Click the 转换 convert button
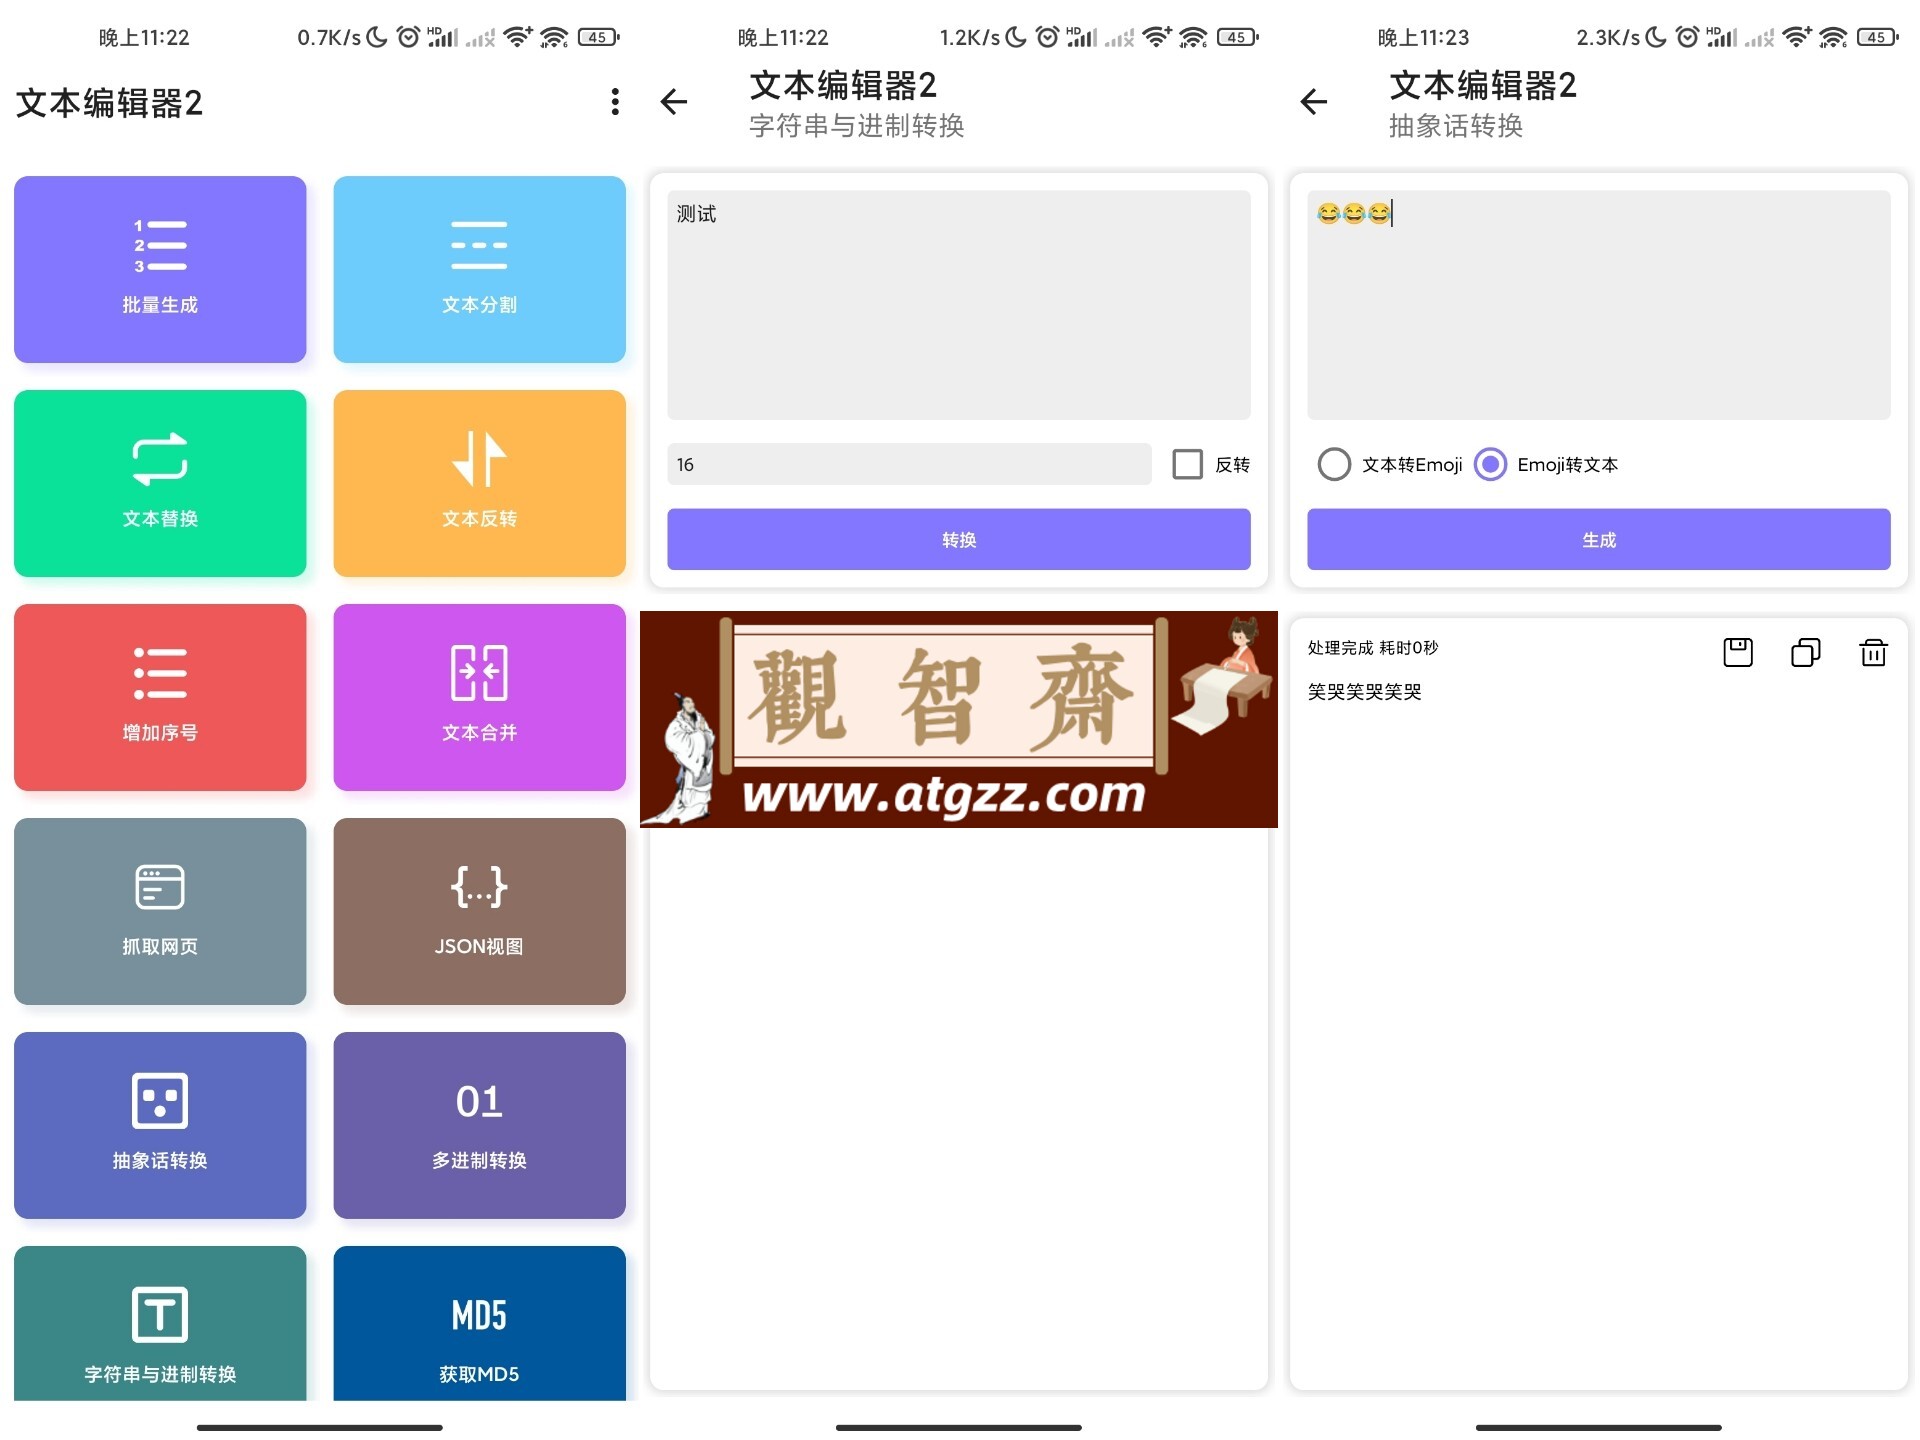 958,539
